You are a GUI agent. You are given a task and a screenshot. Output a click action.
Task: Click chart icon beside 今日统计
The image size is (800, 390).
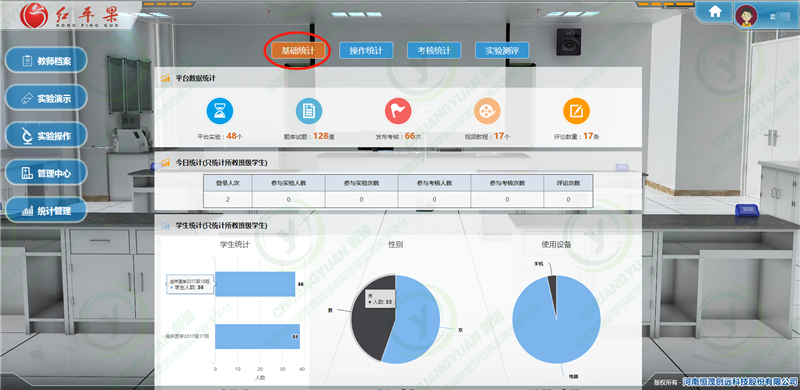pos(165,163)
